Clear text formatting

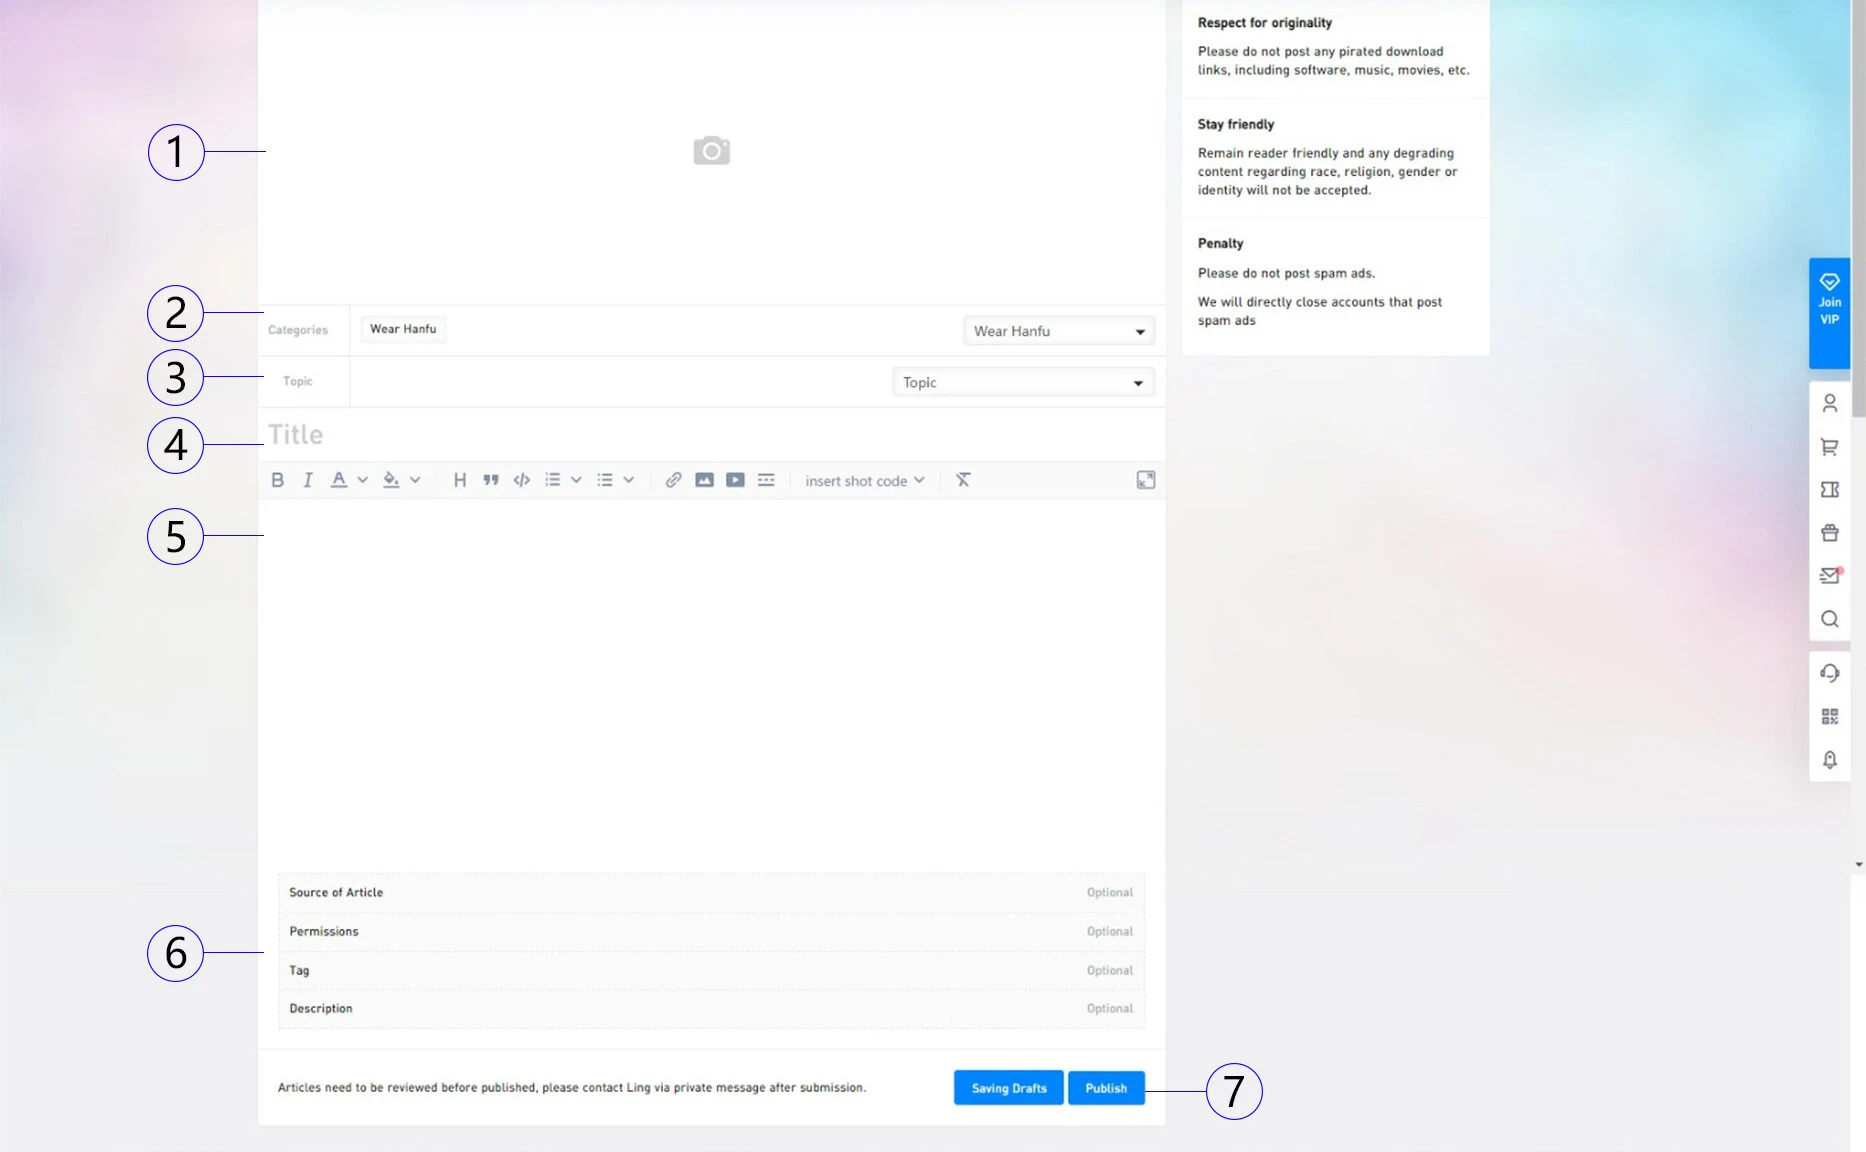click(x=963, y=480)
